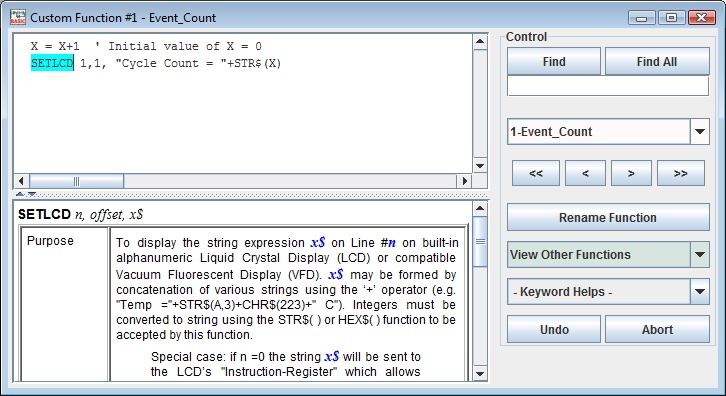
Task: Open the 1-Event_Count function dropdown
Action: coord(700,132)
